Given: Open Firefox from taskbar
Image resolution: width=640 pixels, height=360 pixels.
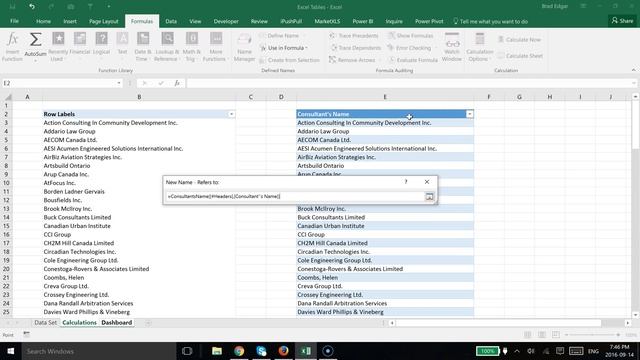Looking at the screenshot, I should click(283, 351).
